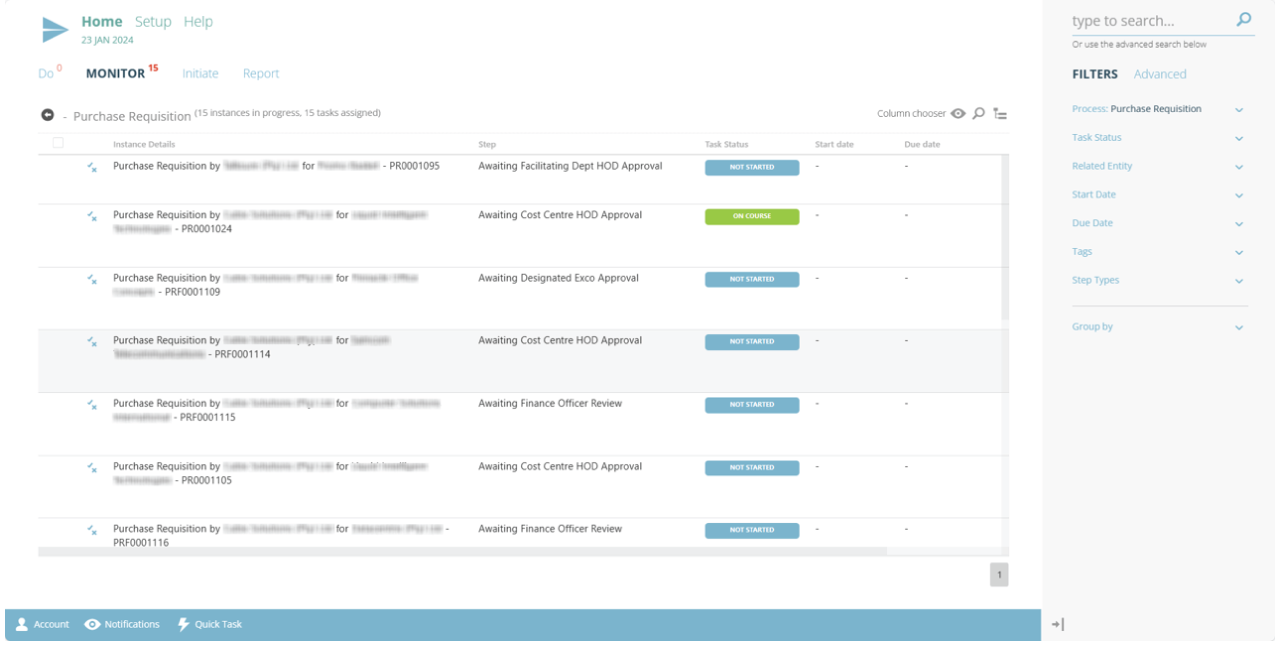This screenshot has height=646, width=1280.
Task: Collapse the sidebar with the arrow icon
Action: point(1058,624)
